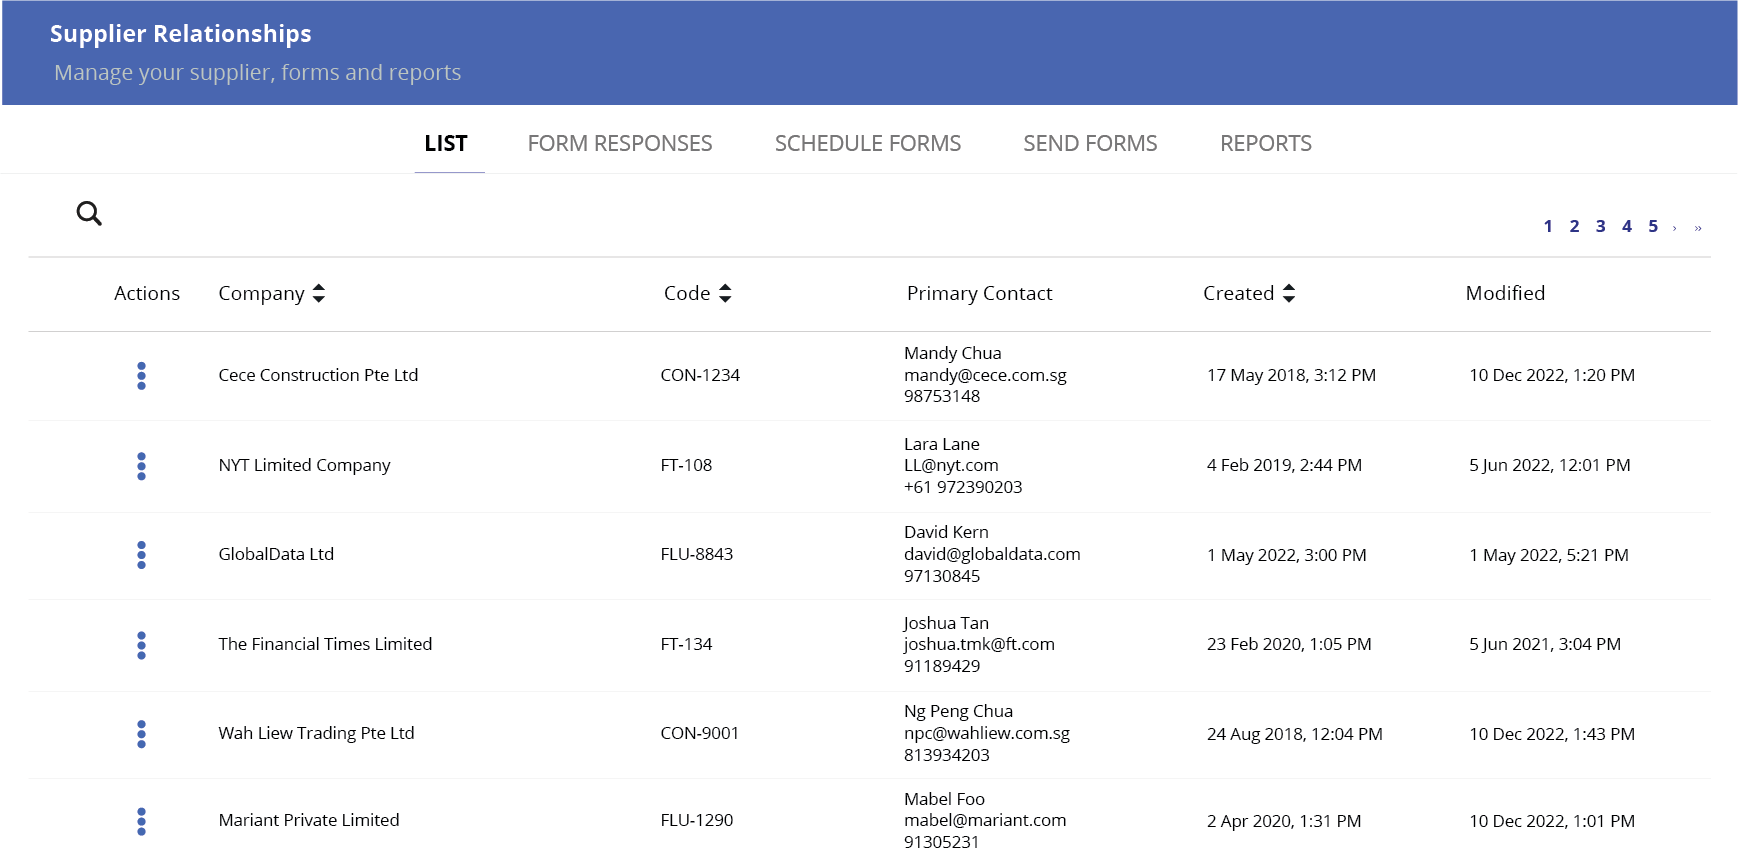Click contact name Joshua Tan
The width and height of the screenshot is (1738, 868).
click(946, 623)
